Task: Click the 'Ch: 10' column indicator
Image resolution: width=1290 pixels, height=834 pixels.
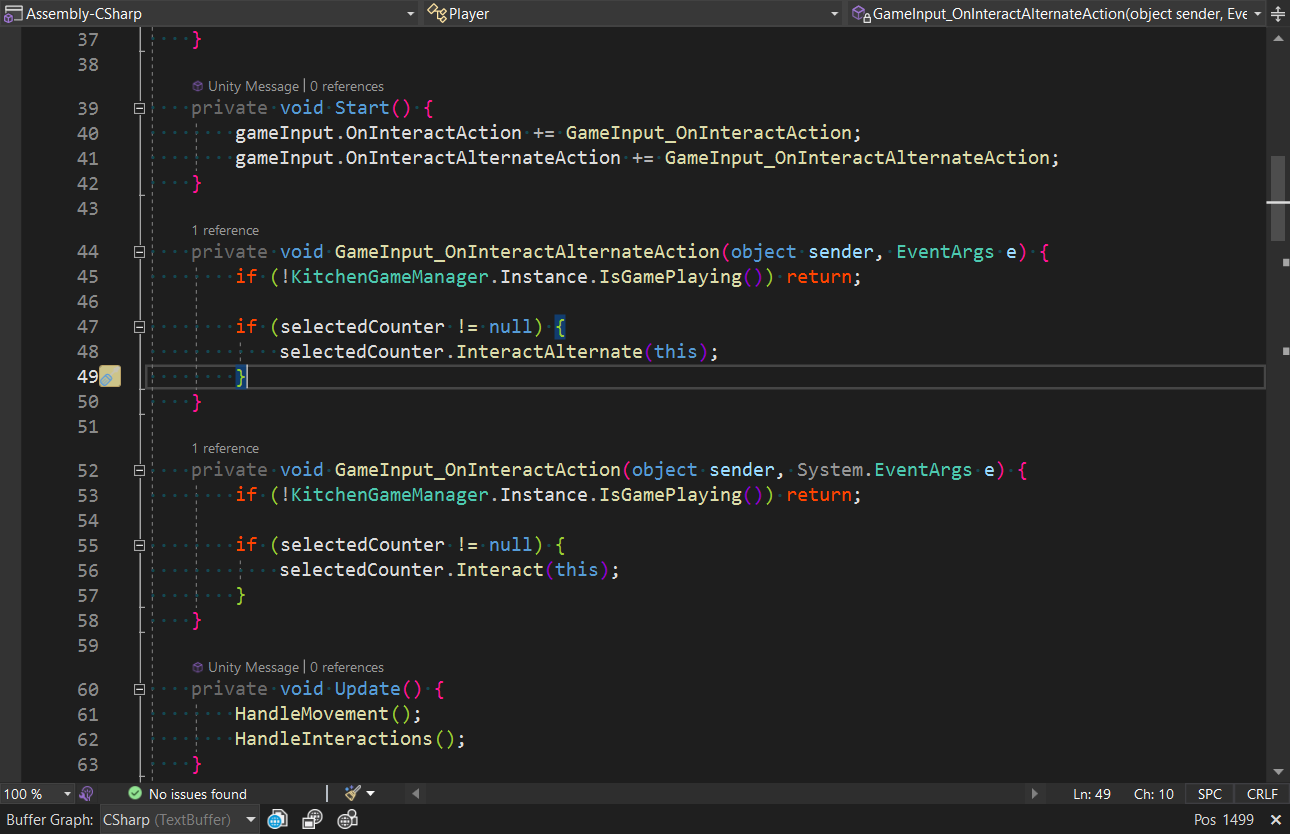Action: 1154,794
